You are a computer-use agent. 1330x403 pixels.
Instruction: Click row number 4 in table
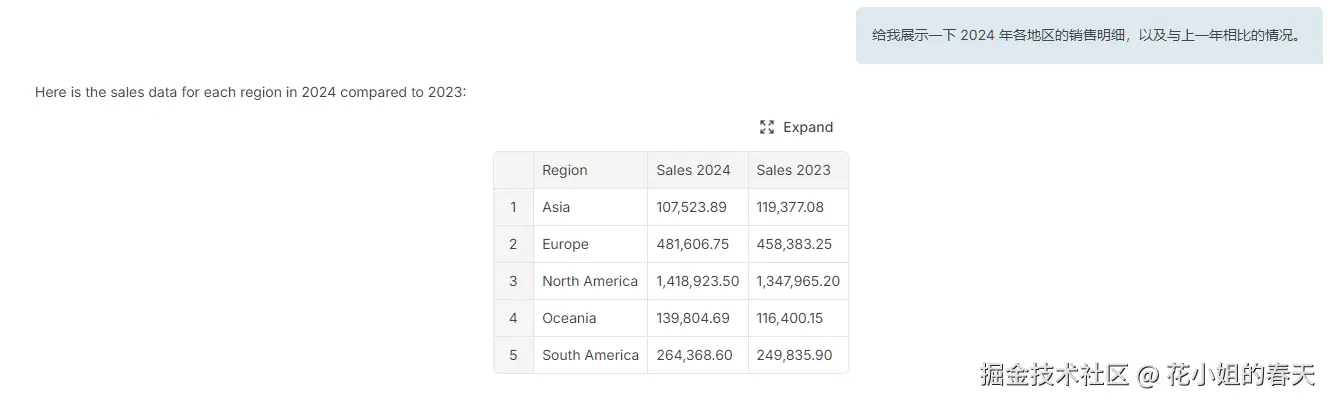pos(514,318)
